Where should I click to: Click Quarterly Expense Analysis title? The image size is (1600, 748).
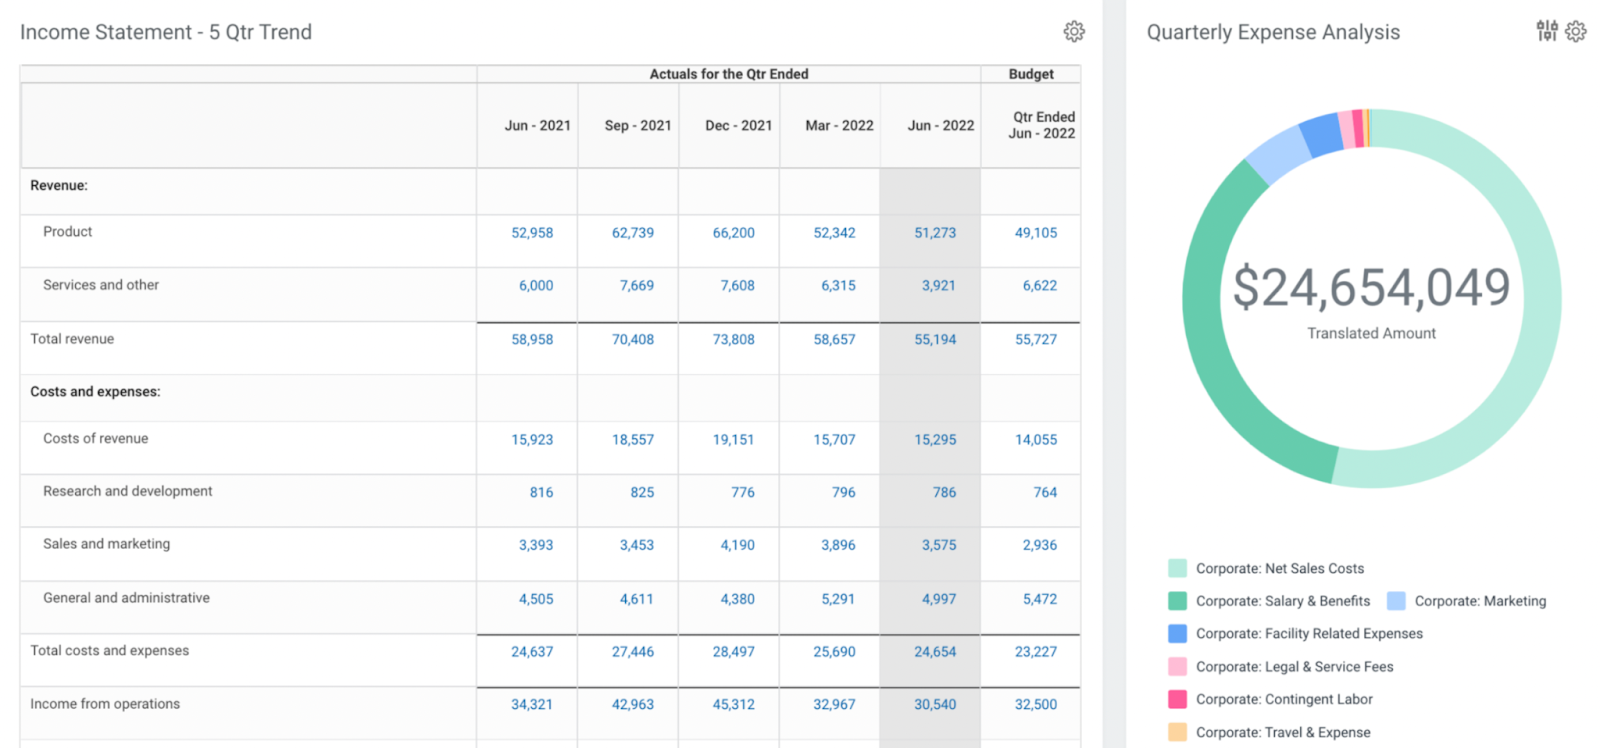pos(1273,32)
